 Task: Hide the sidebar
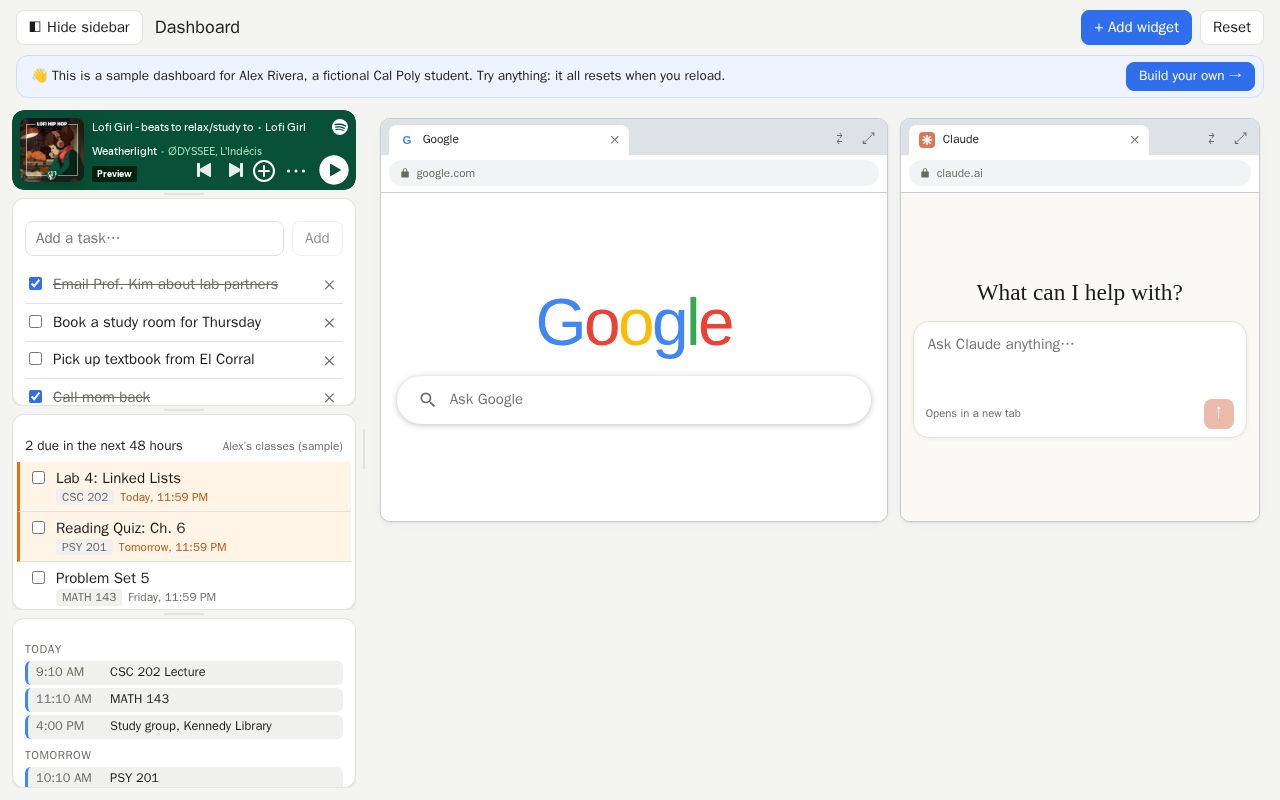click(79, 27)
